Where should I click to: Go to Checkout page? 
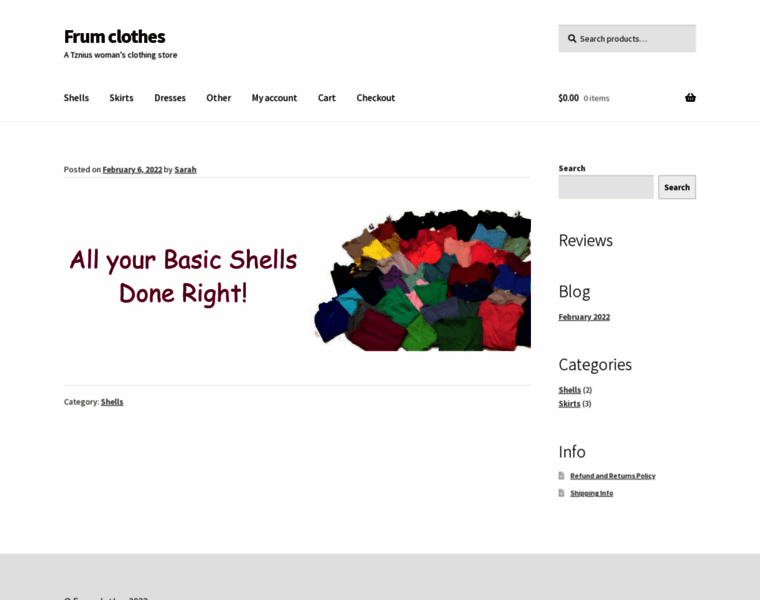(x=376, y=98)
